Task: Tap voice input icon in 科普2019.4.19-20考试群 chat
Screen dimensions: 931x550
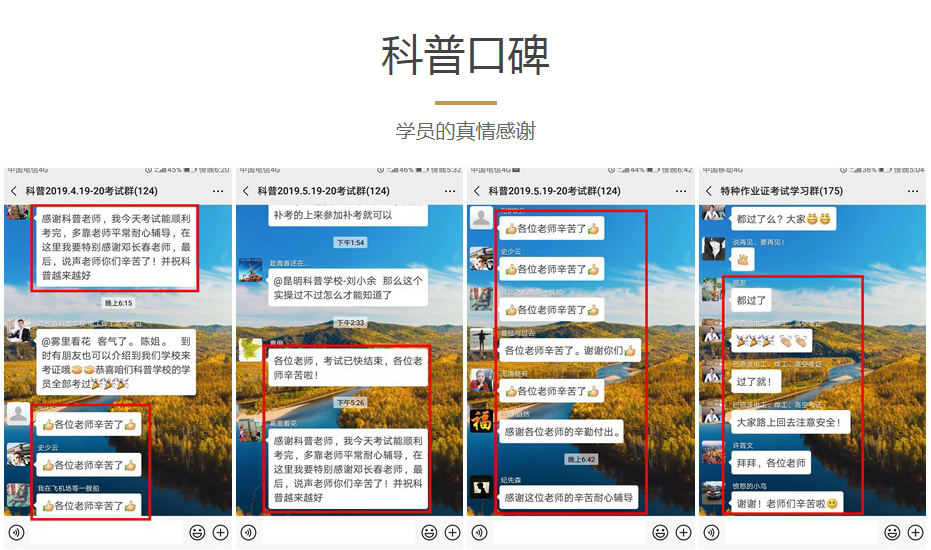Action: pos(17,533)
